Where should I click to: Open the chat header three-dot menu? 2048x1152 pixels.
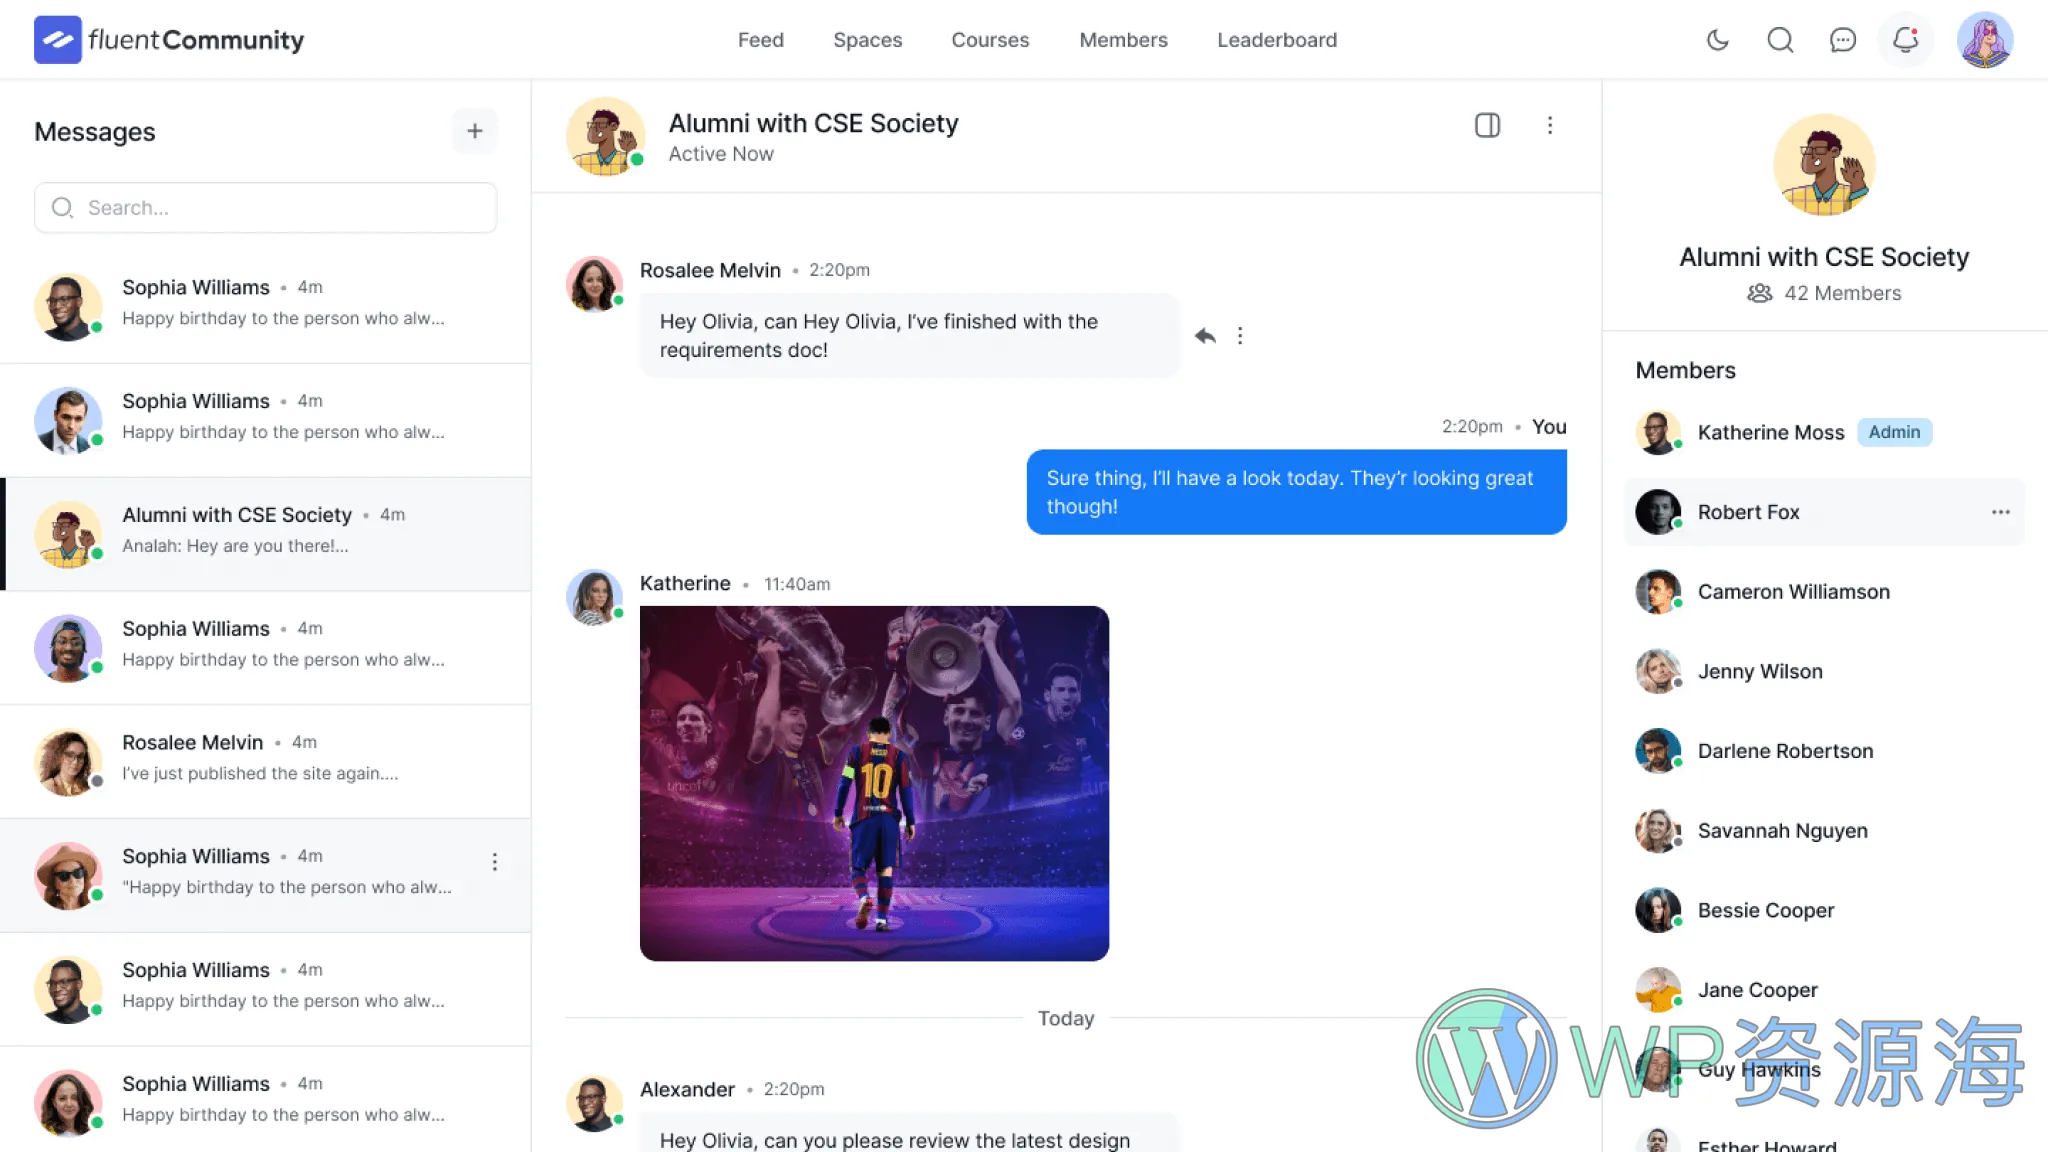click(1550, 125)
